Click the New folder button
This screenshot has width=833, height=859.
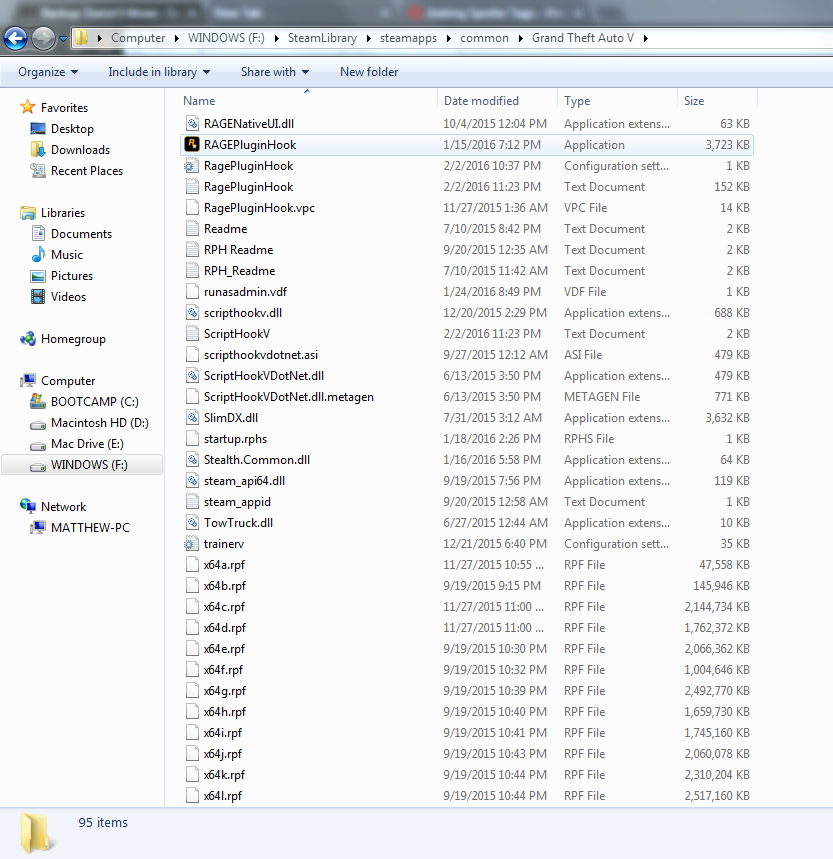click(369, 72)
